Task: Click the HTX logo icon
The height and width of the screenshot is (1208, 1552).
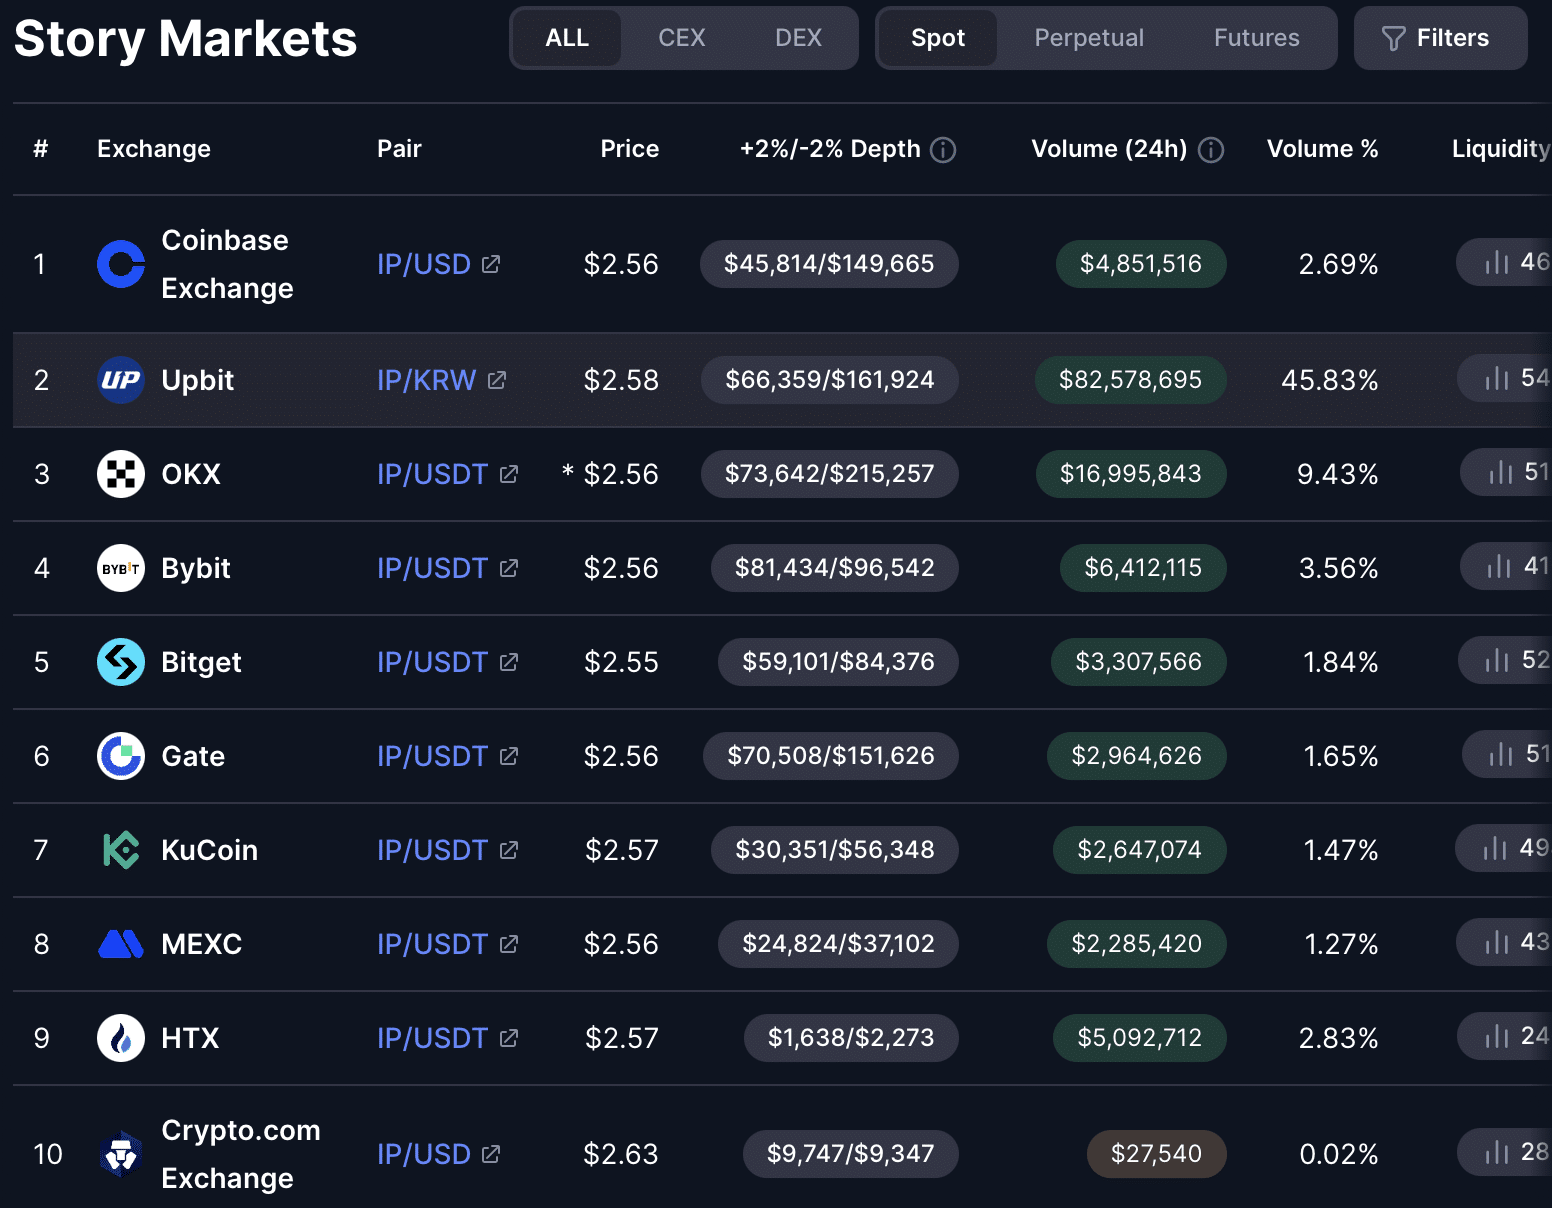Action: (x=121, y=1038)
